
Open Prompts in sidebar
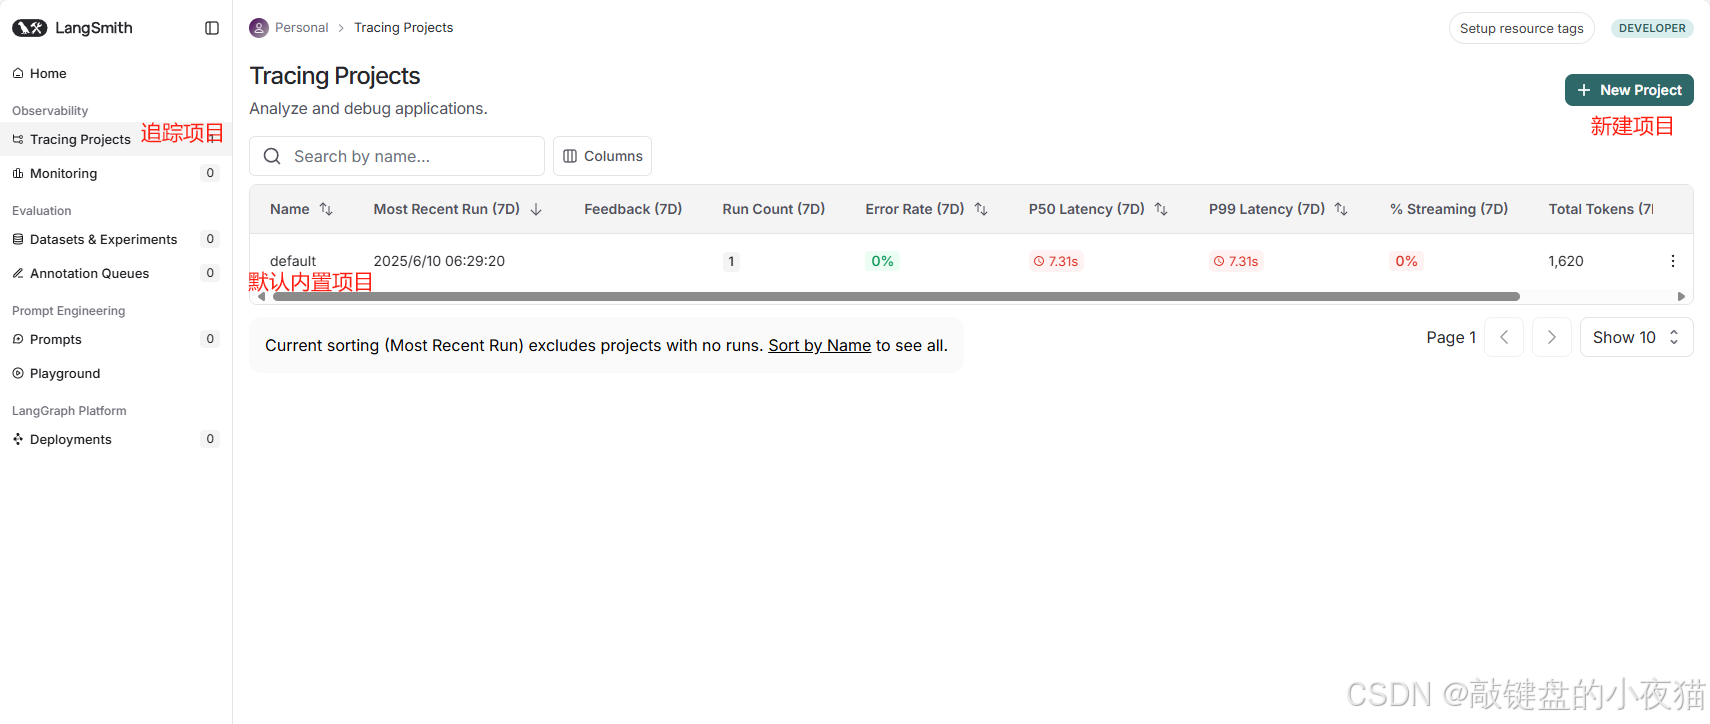coord(116,339)
